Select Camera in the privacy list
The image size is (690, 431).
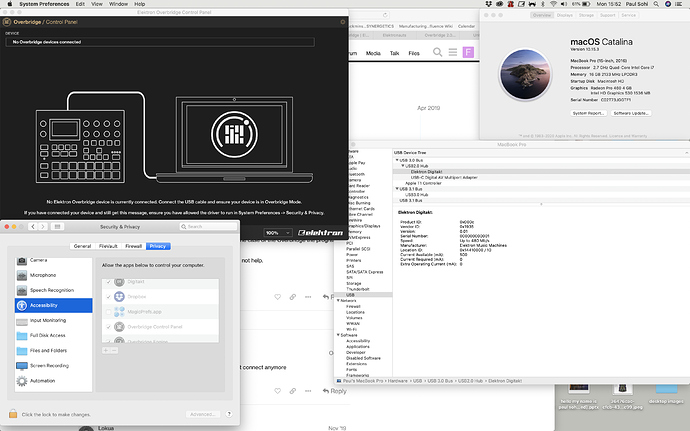coord(53,260)
